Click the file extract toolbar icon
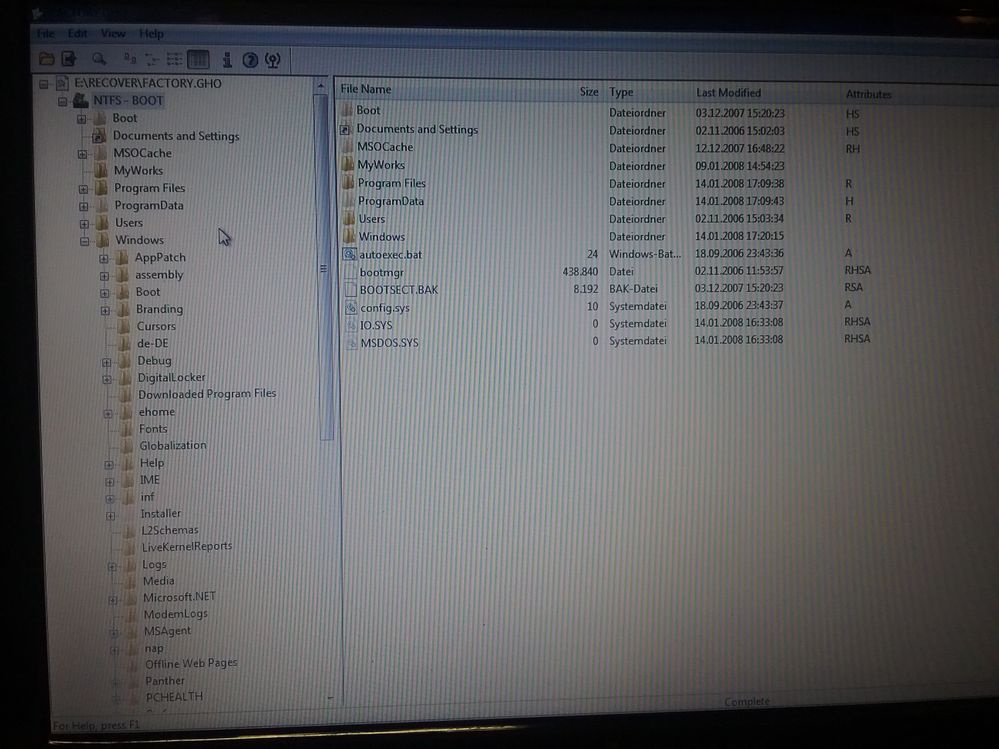 (x=69, y=59)
